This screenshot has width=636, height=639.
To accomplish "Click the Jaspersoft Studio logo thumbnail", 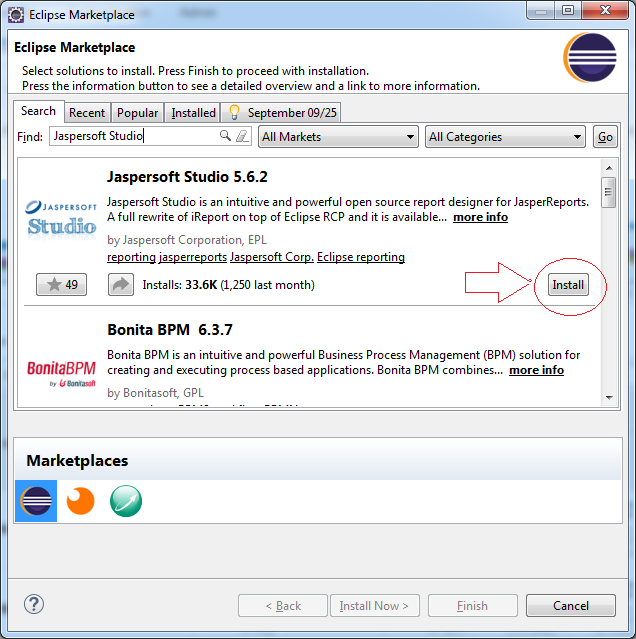I will pyautogui.click(x=61, y=219).
